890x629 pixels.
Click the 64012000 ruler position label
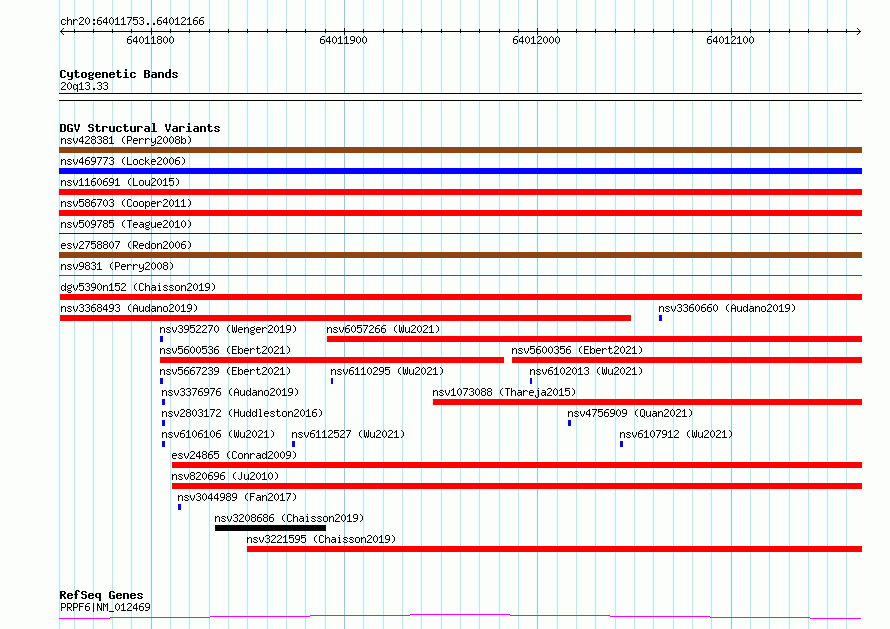536,40
